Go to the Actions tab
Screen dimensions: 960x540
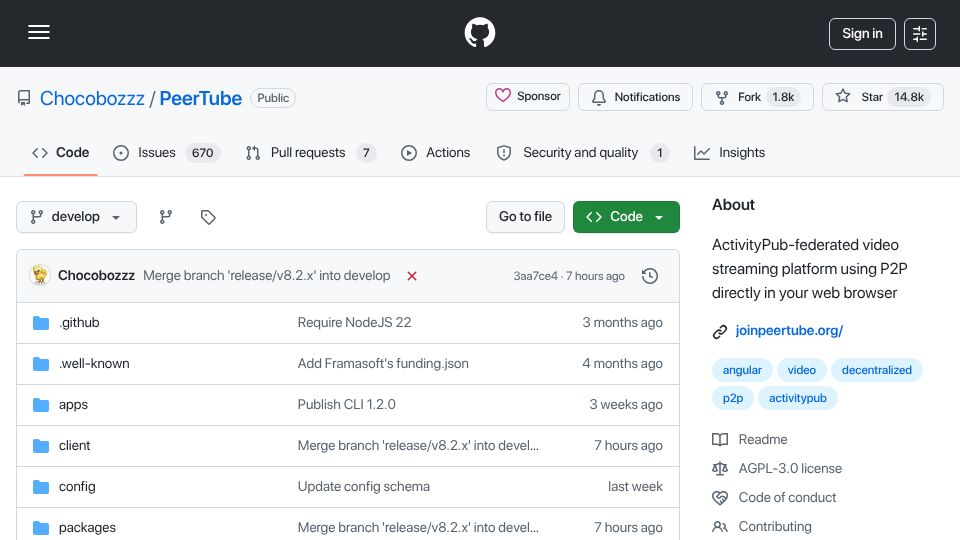[435, 152]
